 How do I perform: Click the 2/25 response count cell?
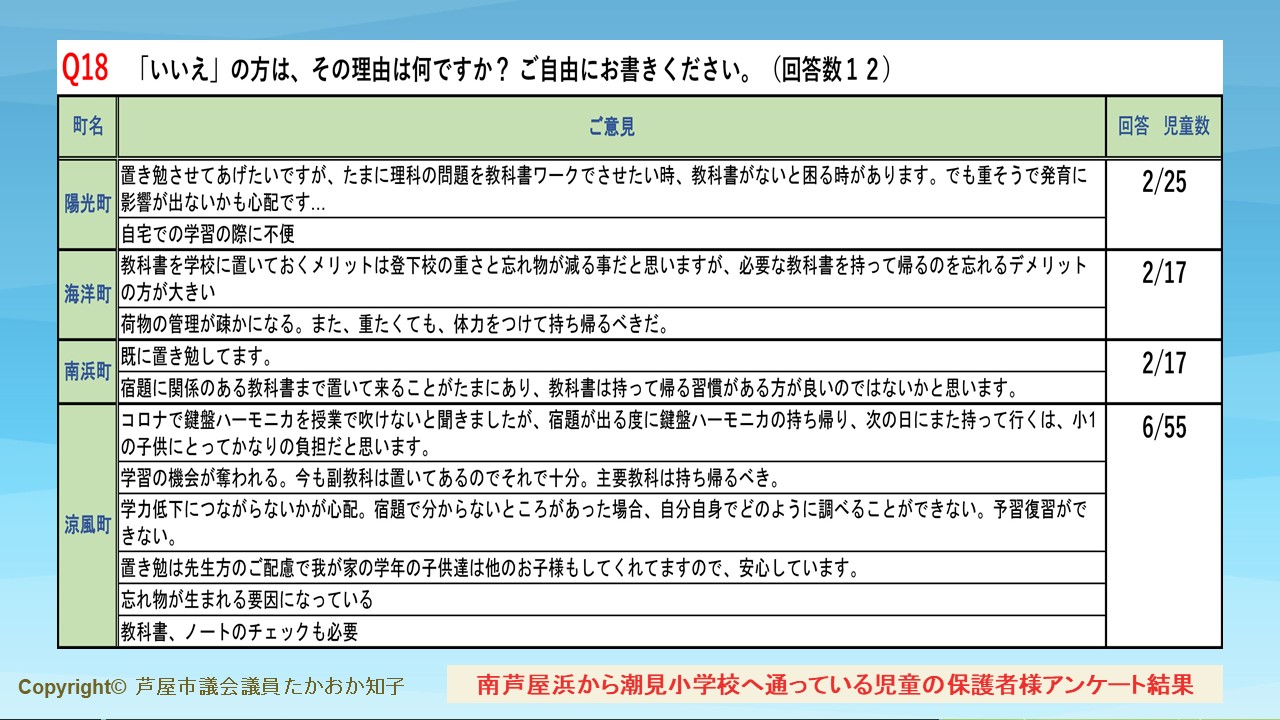click(1164, 204)
